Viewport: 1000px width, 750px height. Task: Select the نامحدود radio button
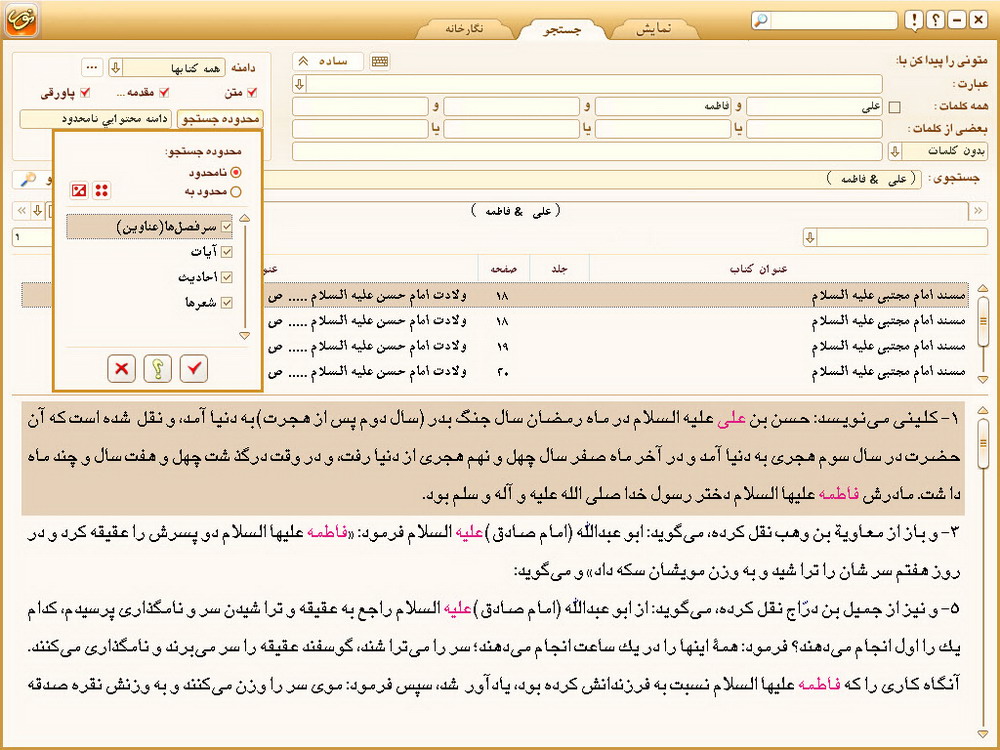click(x=236, y=172)
